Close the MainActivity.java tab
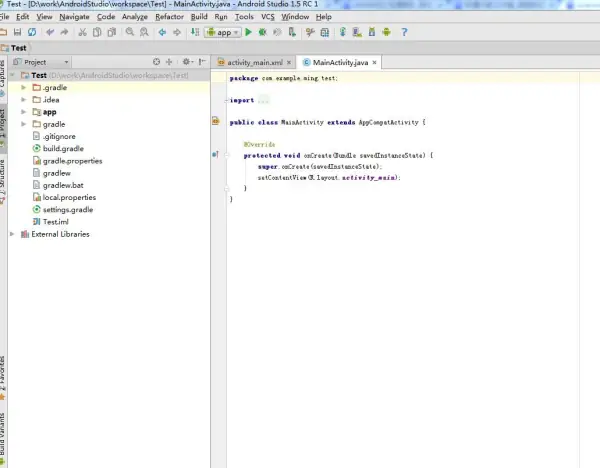This screenshot has width=600, height=468. click(375, 62)
